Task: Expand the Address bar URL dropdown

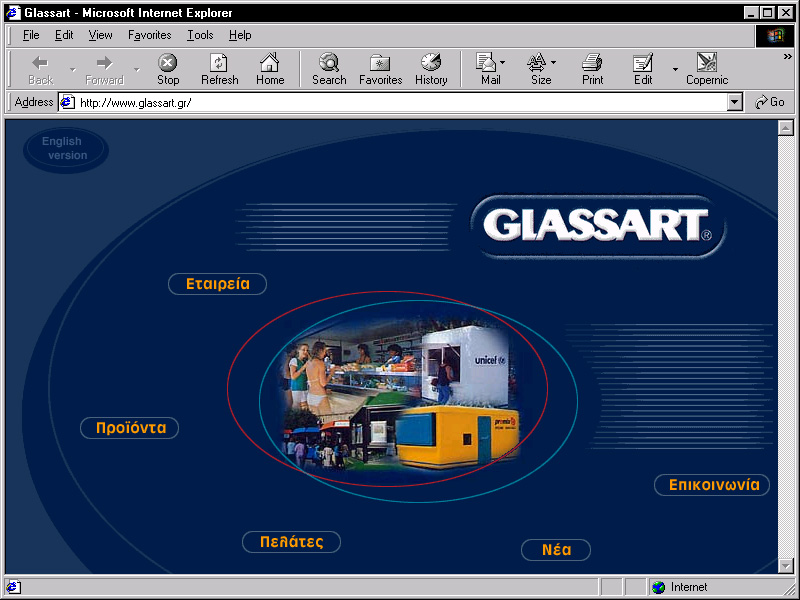Action: click(734, 103)
